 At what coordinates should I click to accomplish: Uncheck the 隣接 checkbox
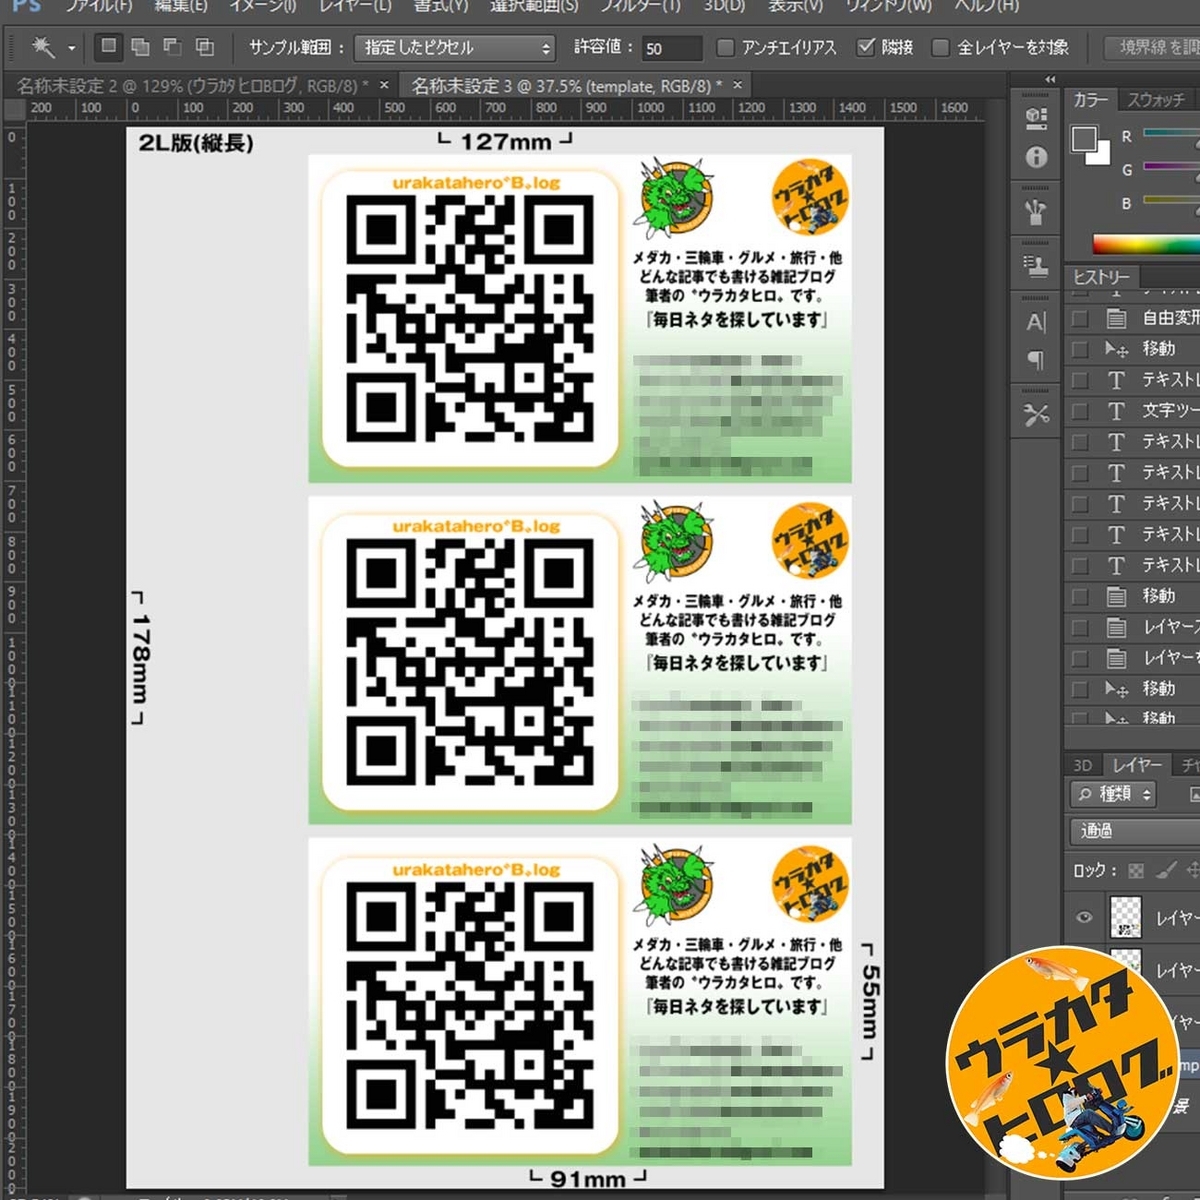coord(866,47)
